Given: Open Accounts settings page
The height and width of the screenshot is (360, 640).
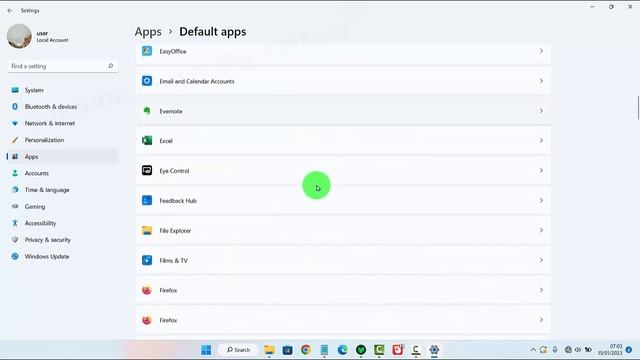Looking at the screenshot, I should point(62,173).
